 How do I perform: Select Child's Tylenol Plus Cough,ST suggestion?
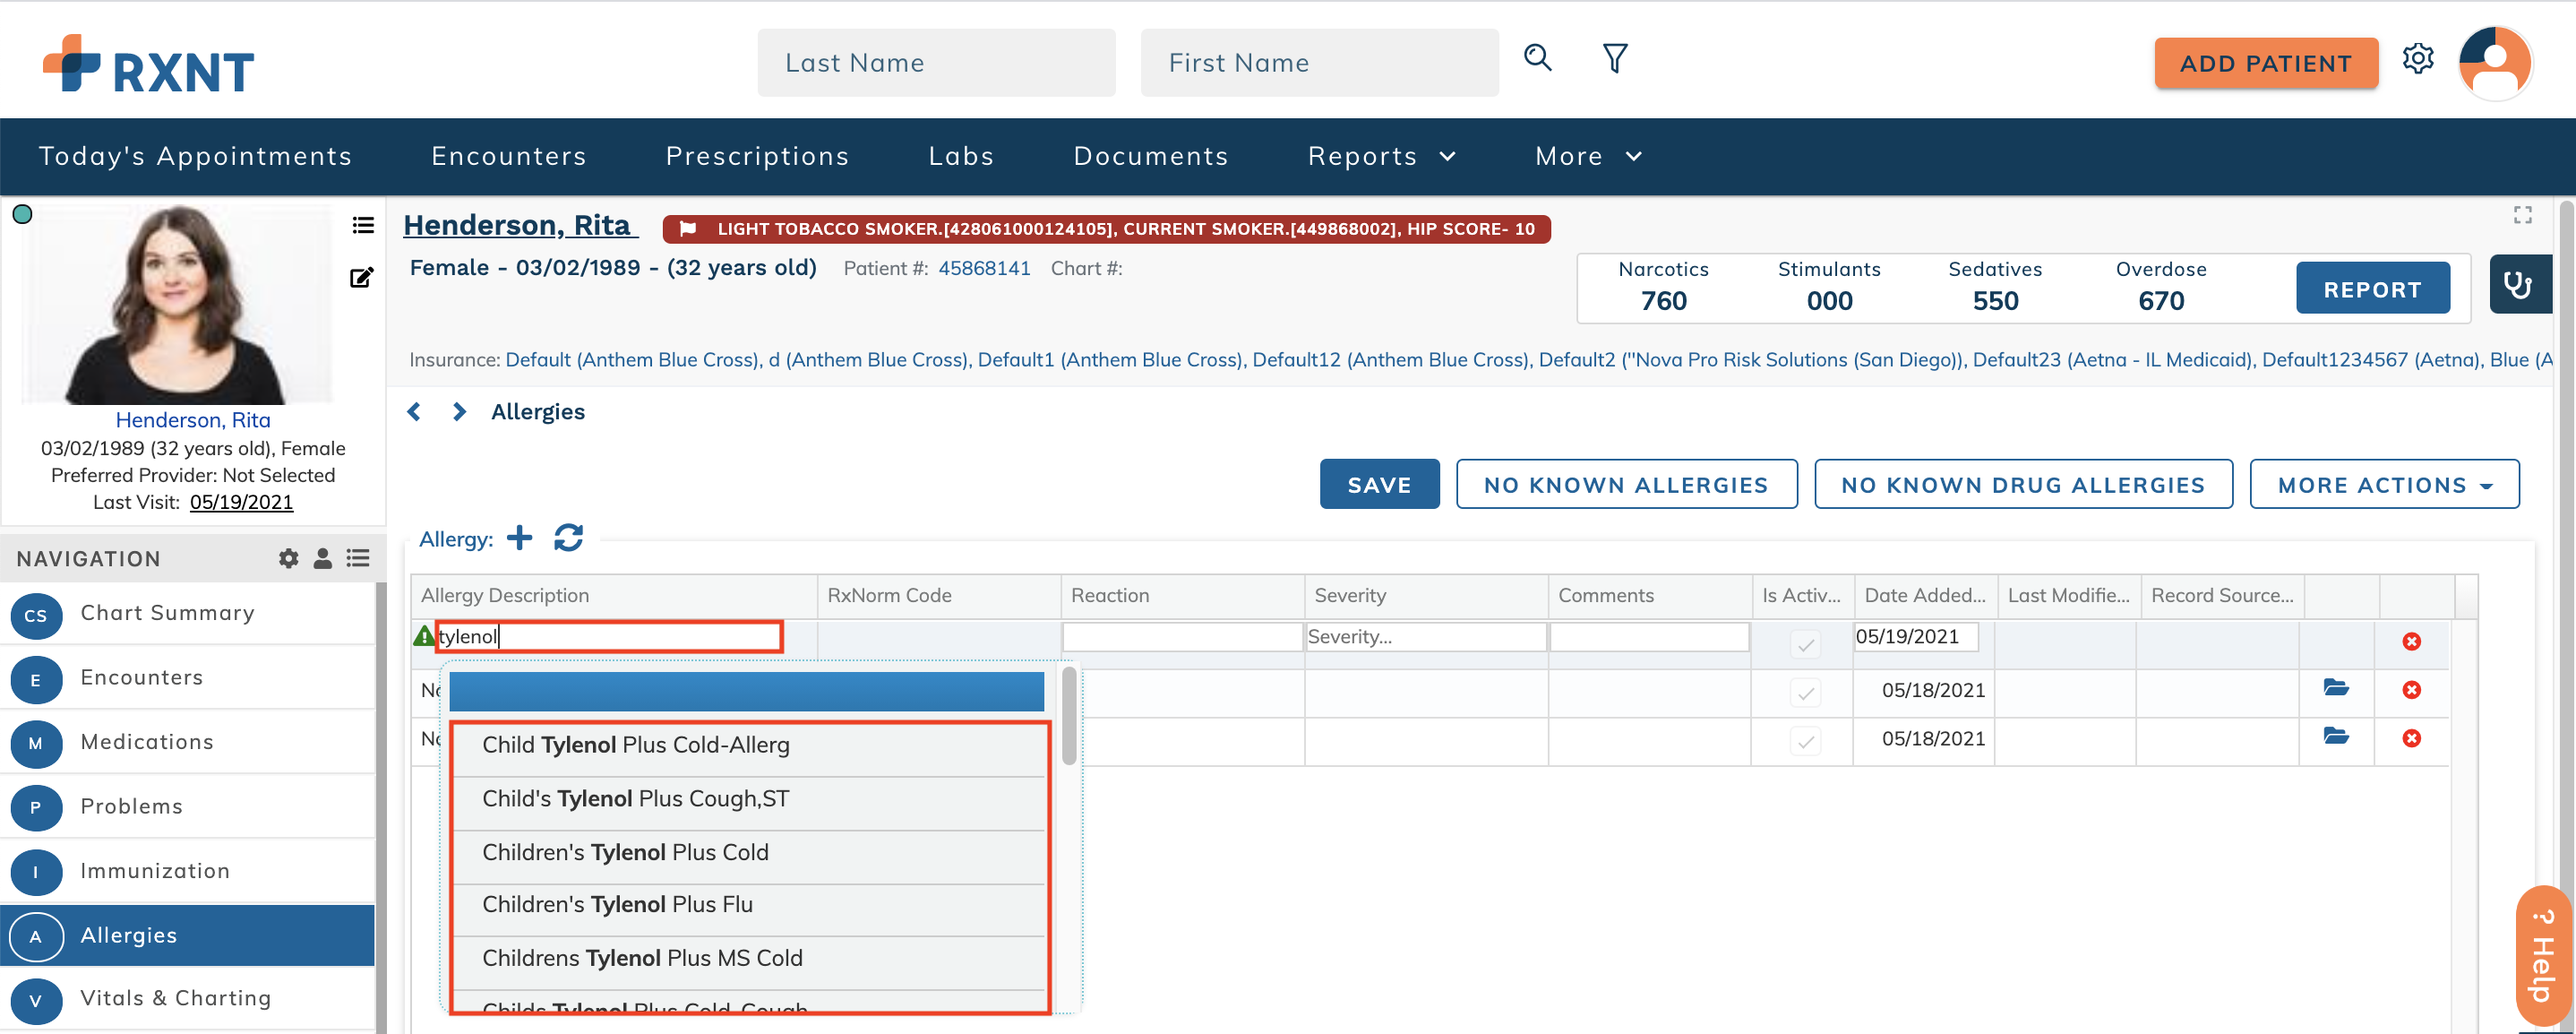coord(748,799)
